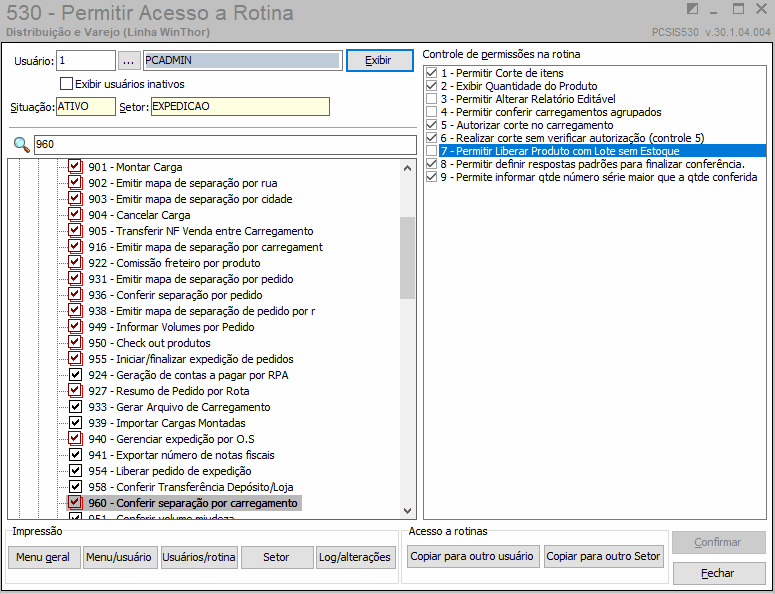Click Copiar para outro Setor
775x594 pixels.
coord(603,556)
